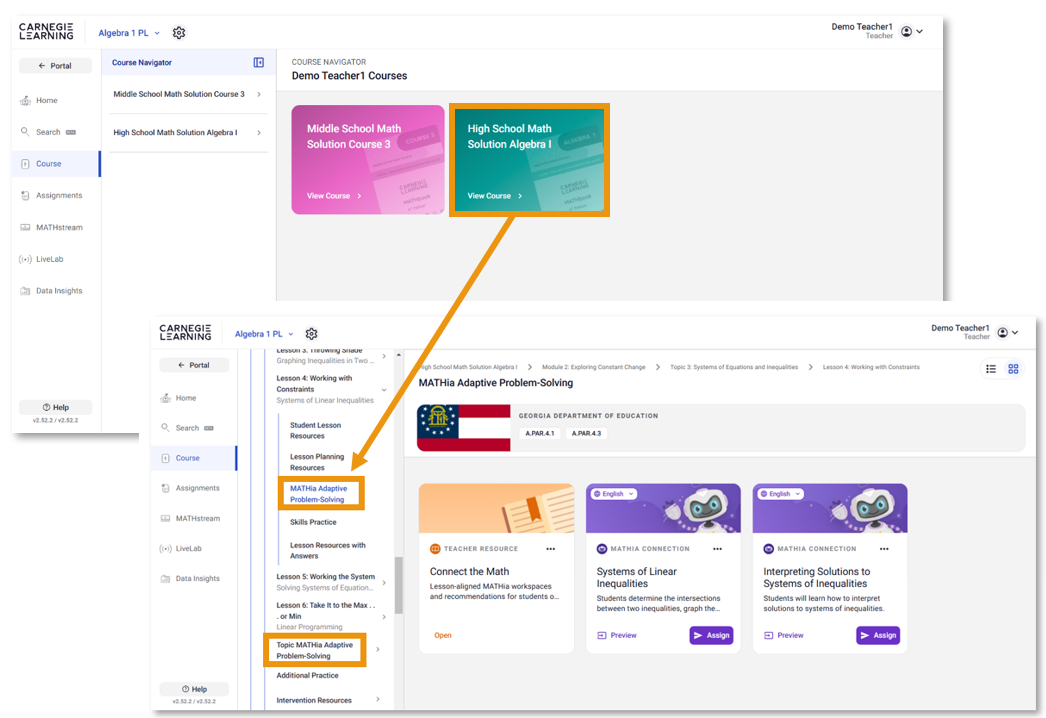Select Lesson Planning Resources in lesson tree
The image size is (1046, 718).
click(x=317, y=462)
